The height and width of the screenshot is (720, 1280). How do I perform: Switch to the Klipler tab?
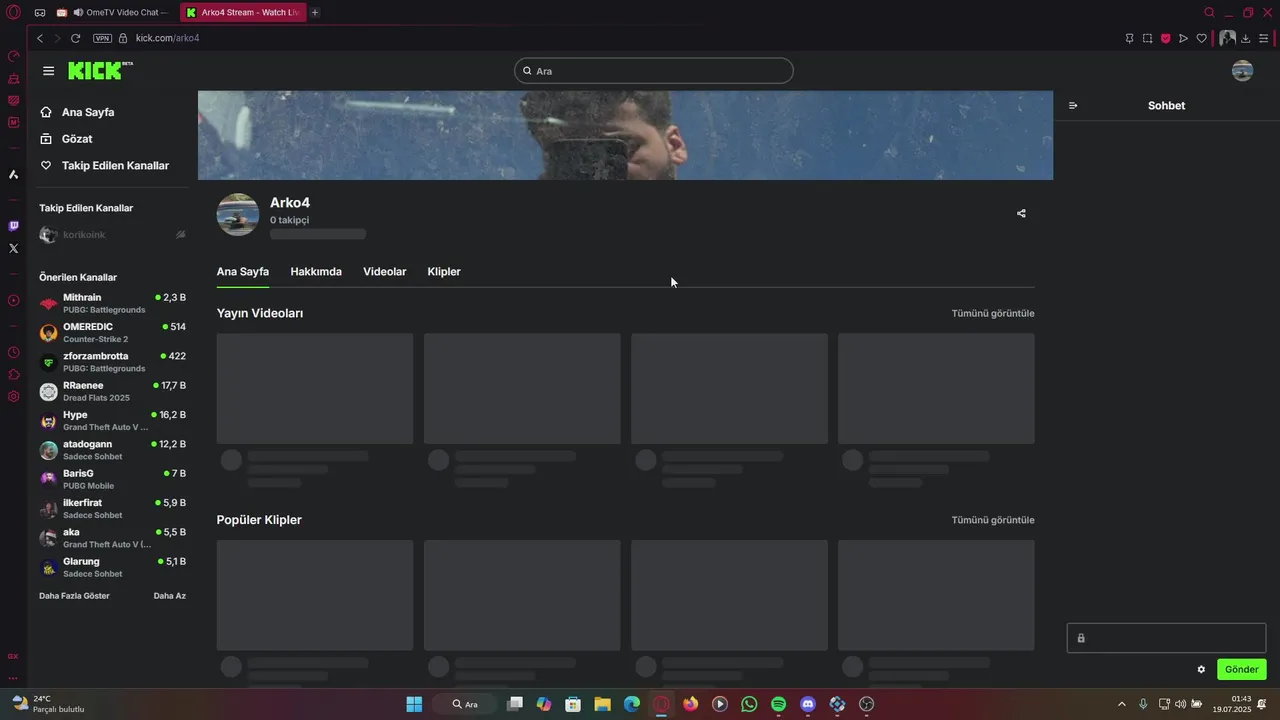coord(444,272)
